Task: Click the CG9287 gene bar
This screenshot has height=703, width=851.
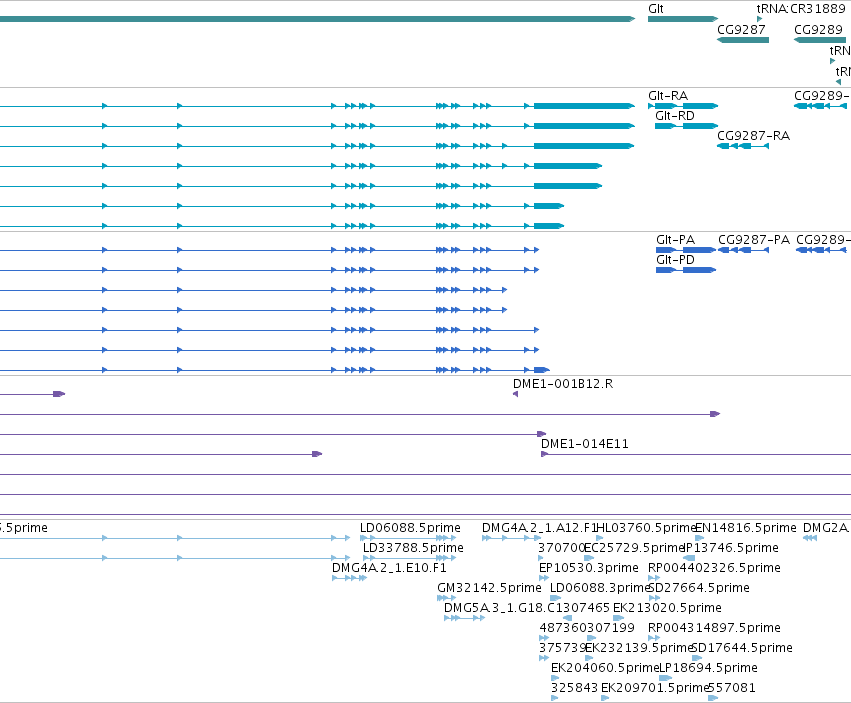Action: (x=743, y=40)
